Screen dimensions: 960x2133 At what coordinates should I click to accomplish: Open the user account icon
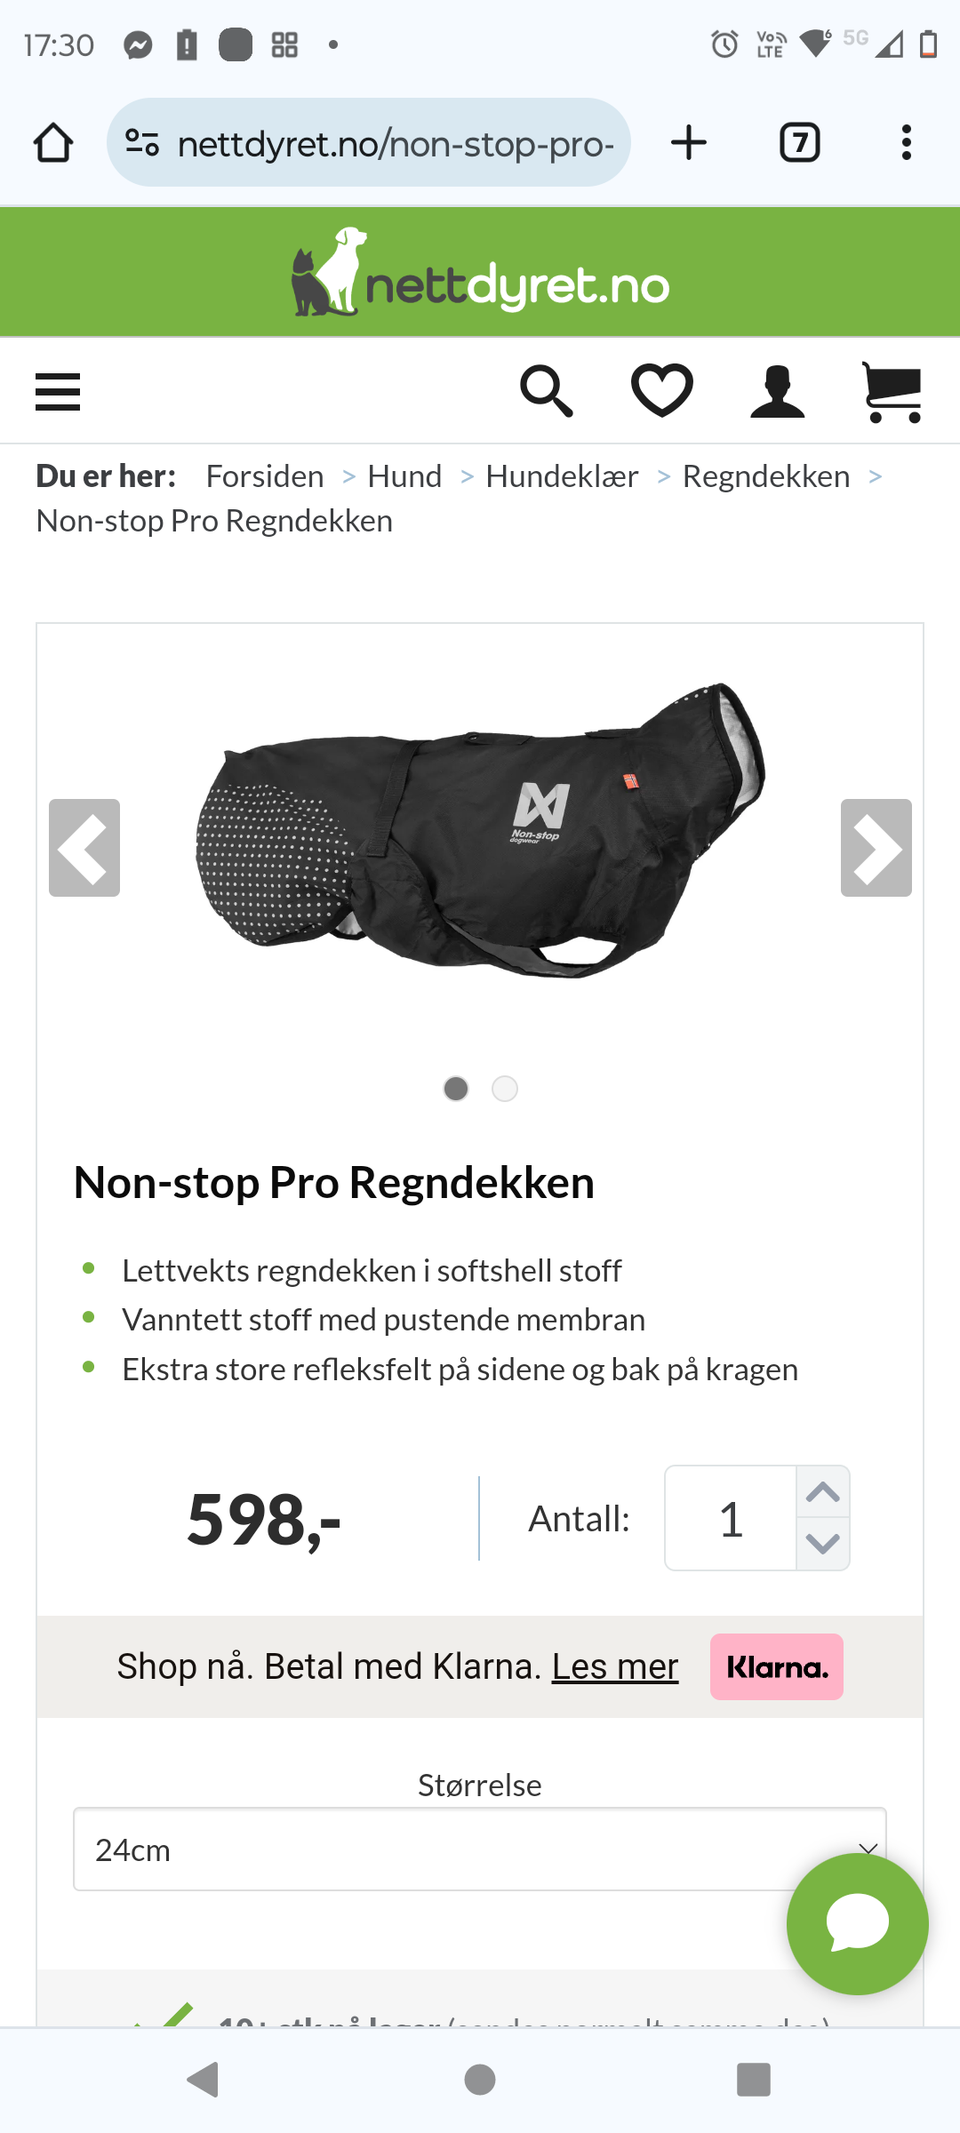[x=778, y=391]
